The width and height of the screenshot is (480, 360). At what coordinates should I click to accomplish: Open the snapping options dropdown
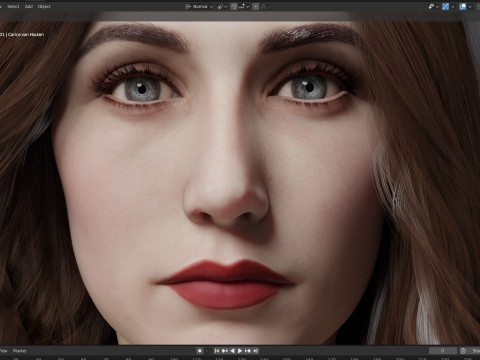[x=244, y=6]
